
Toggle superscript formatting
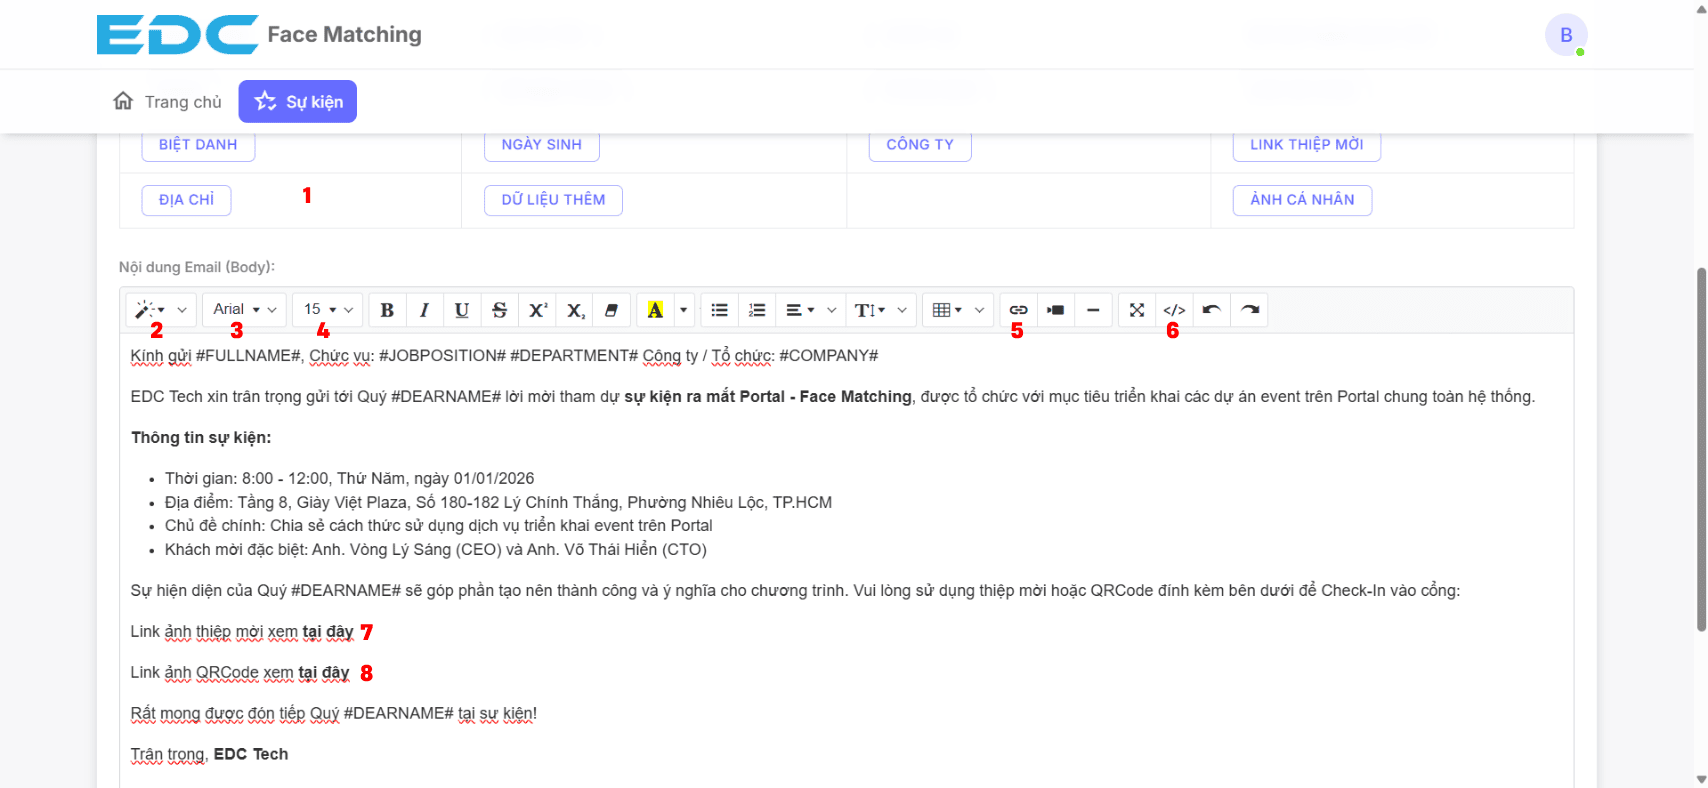[538, 310]
